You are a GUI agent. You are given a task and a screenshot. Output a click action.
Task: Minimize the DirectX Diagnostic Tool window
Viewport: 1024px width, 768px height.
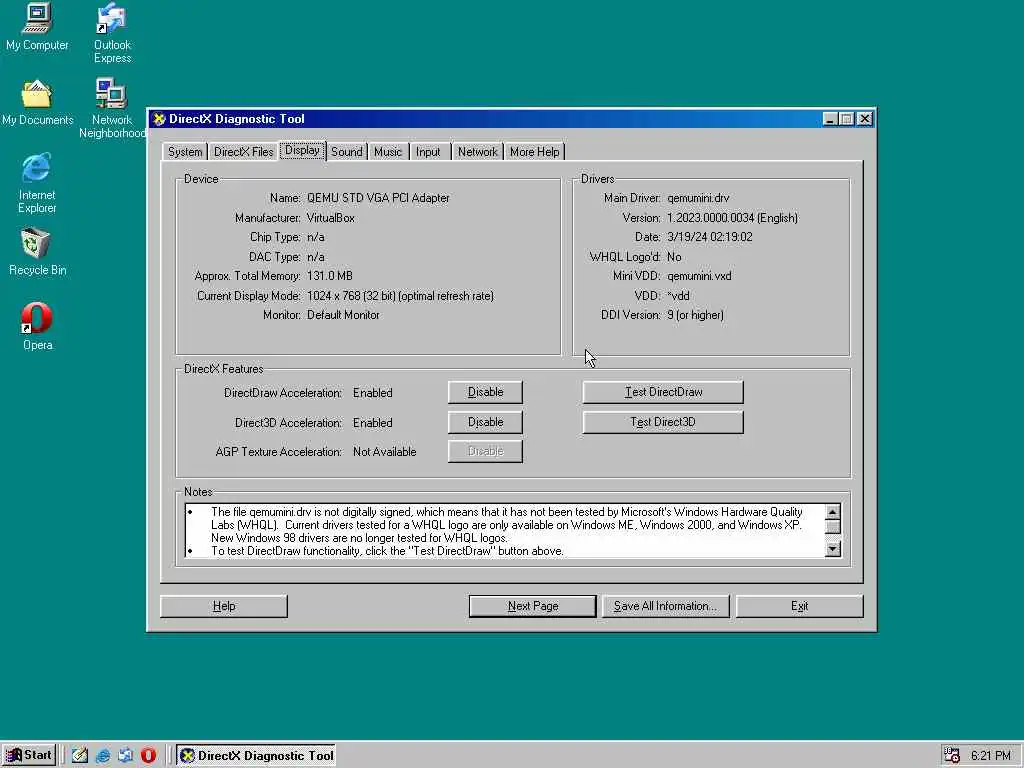830,119
